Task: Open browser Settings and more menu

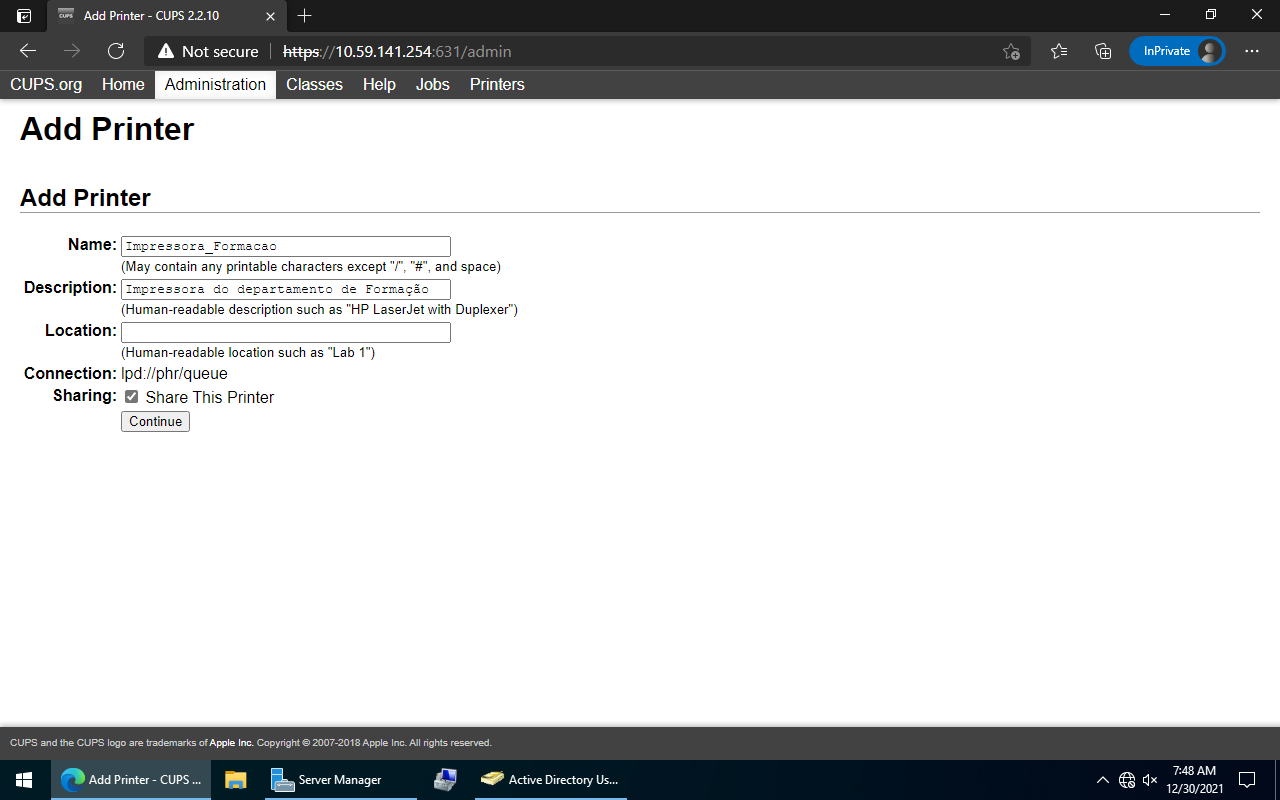Action: point(1252,51)
